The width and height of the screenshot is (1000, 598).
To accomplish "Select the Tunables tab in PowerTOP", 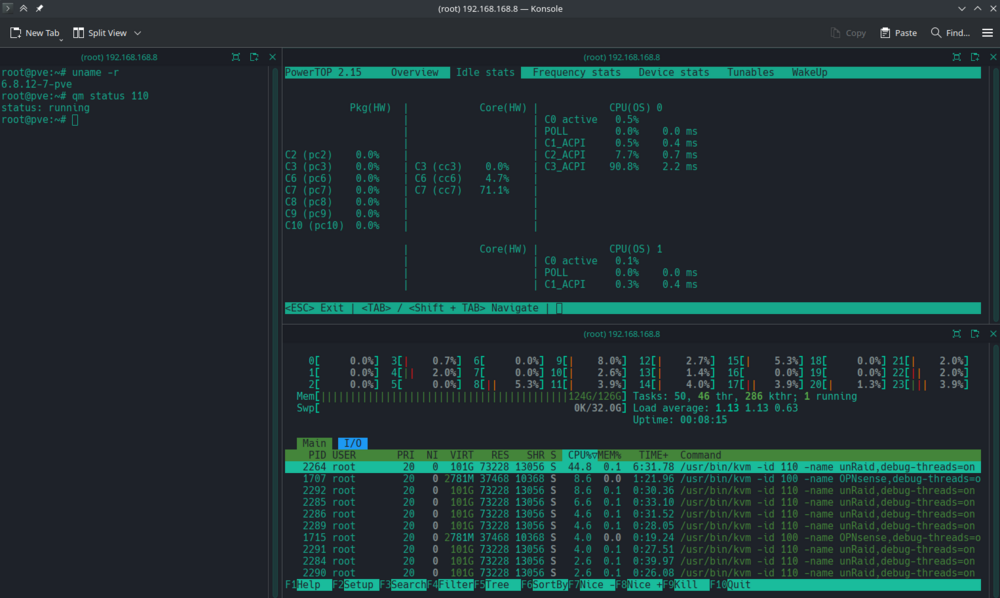I will point(750,73).
